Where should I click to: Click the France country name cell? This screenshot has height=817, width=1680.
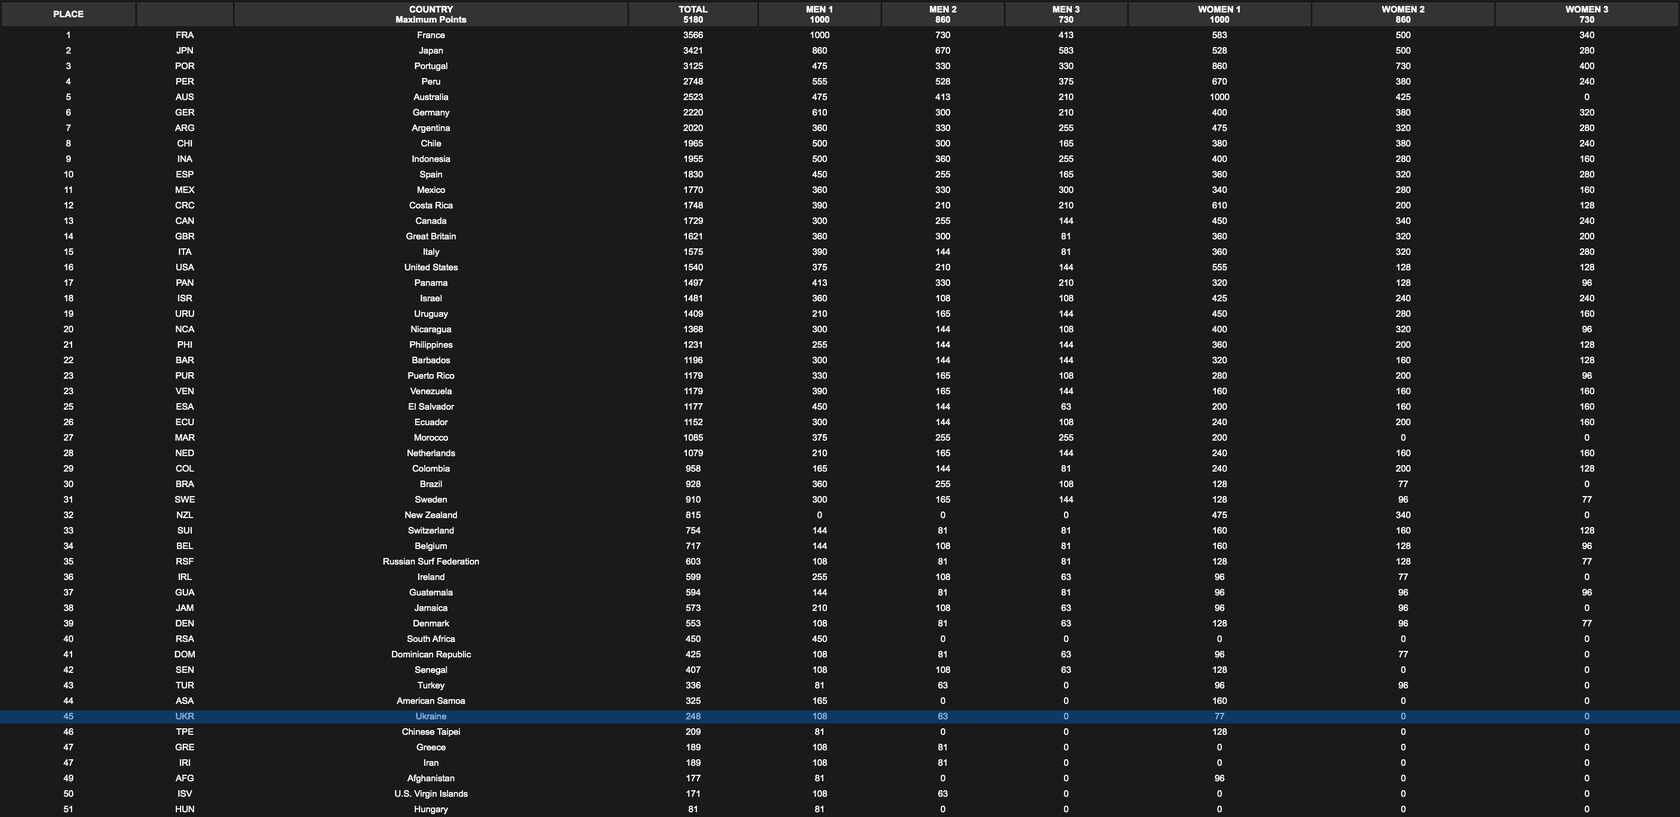point(431,35)
